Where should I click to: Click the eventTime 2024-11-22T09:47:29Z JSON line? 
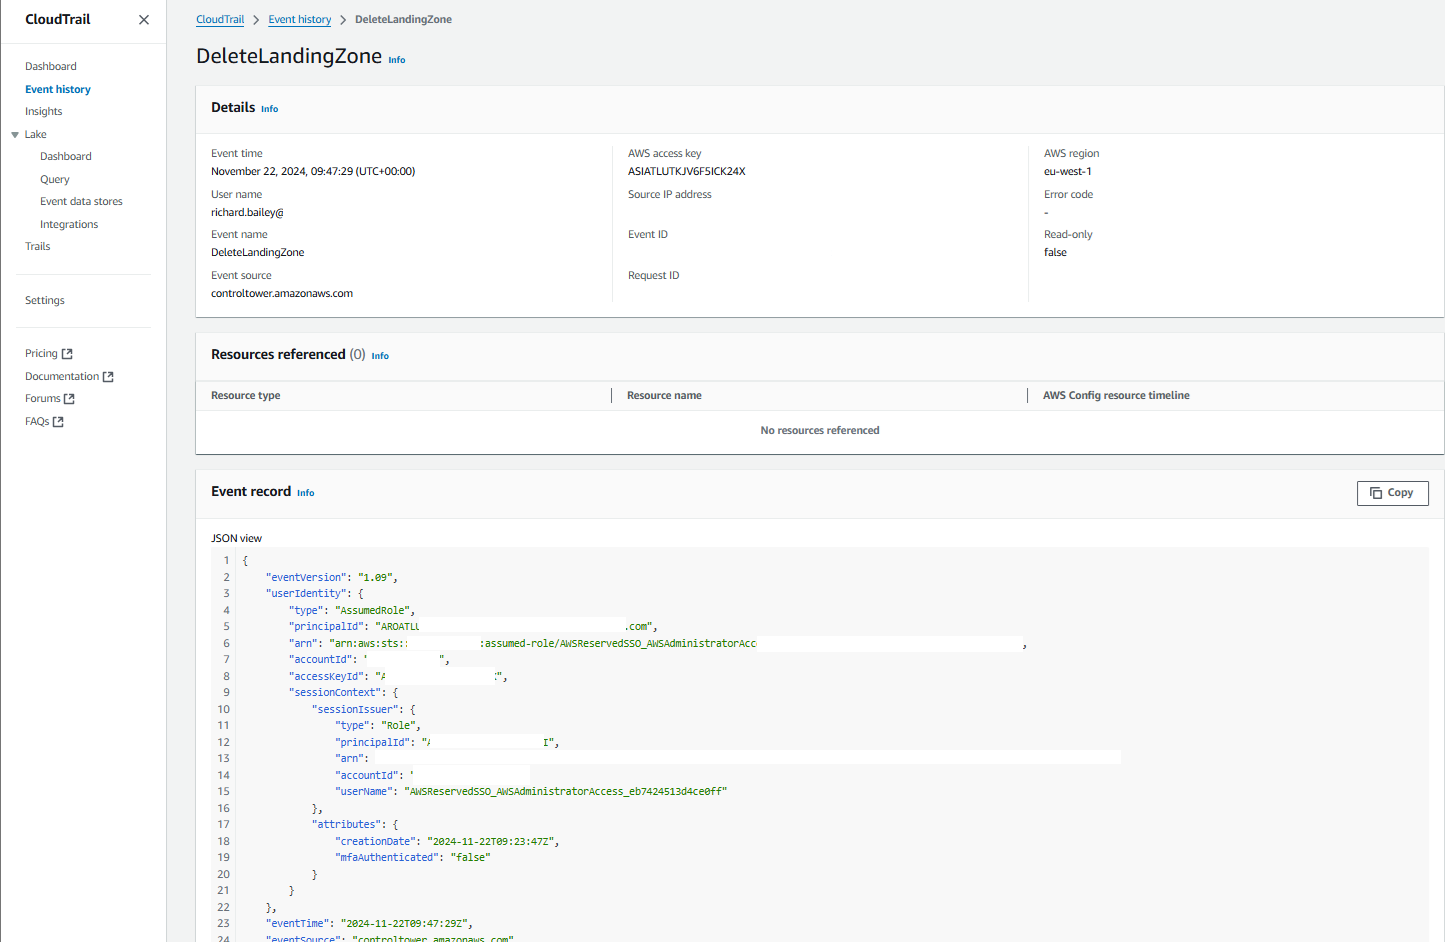[369, 924]
